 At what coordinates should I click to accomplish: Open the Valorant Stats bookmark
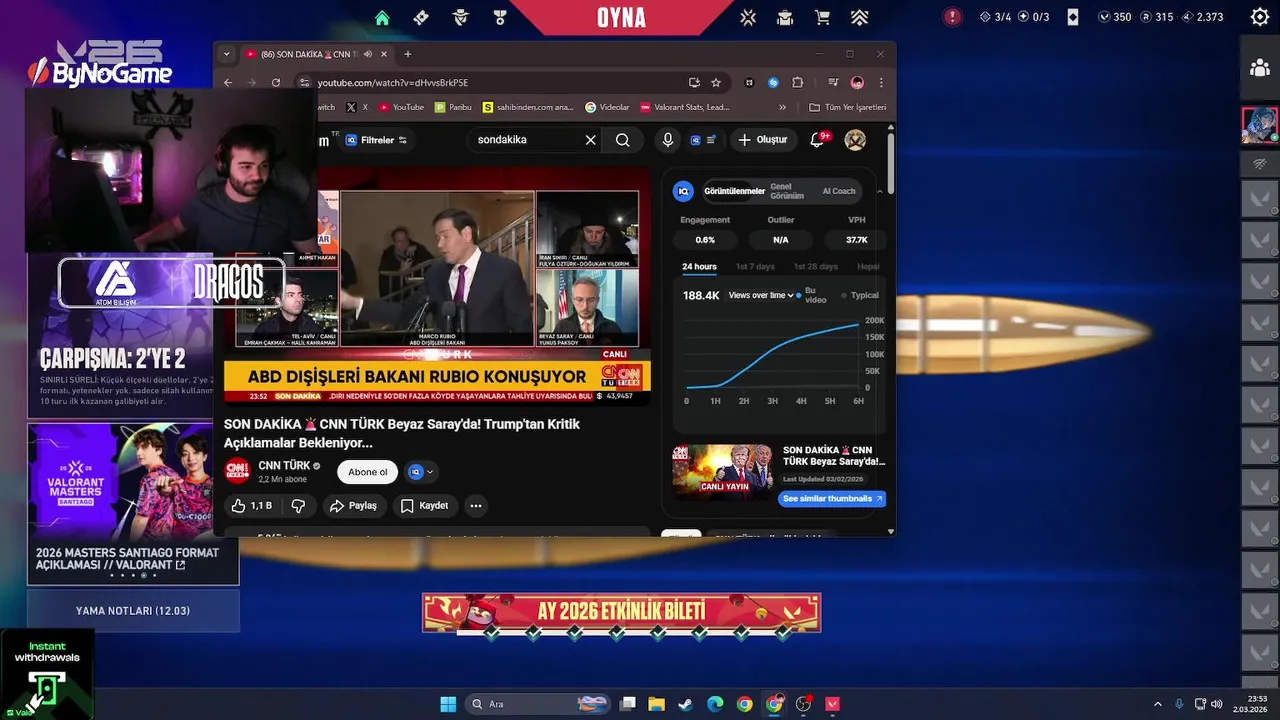coord(686,107)
